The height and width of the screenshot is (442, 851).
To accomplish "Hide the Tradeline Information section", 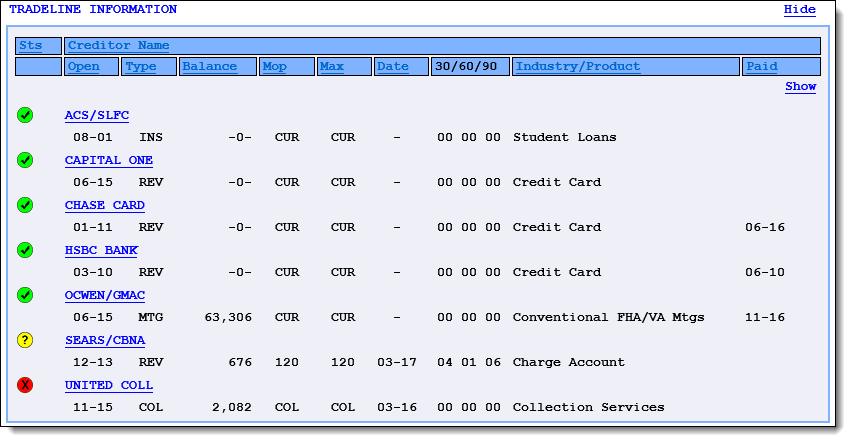I will point(799,10).
